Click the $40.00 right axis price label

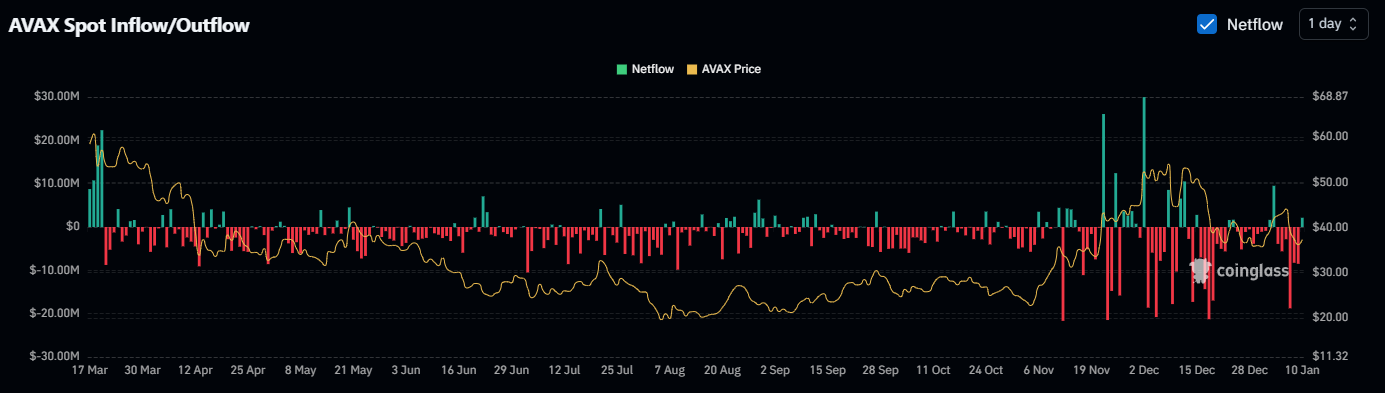click(1330, 227)
